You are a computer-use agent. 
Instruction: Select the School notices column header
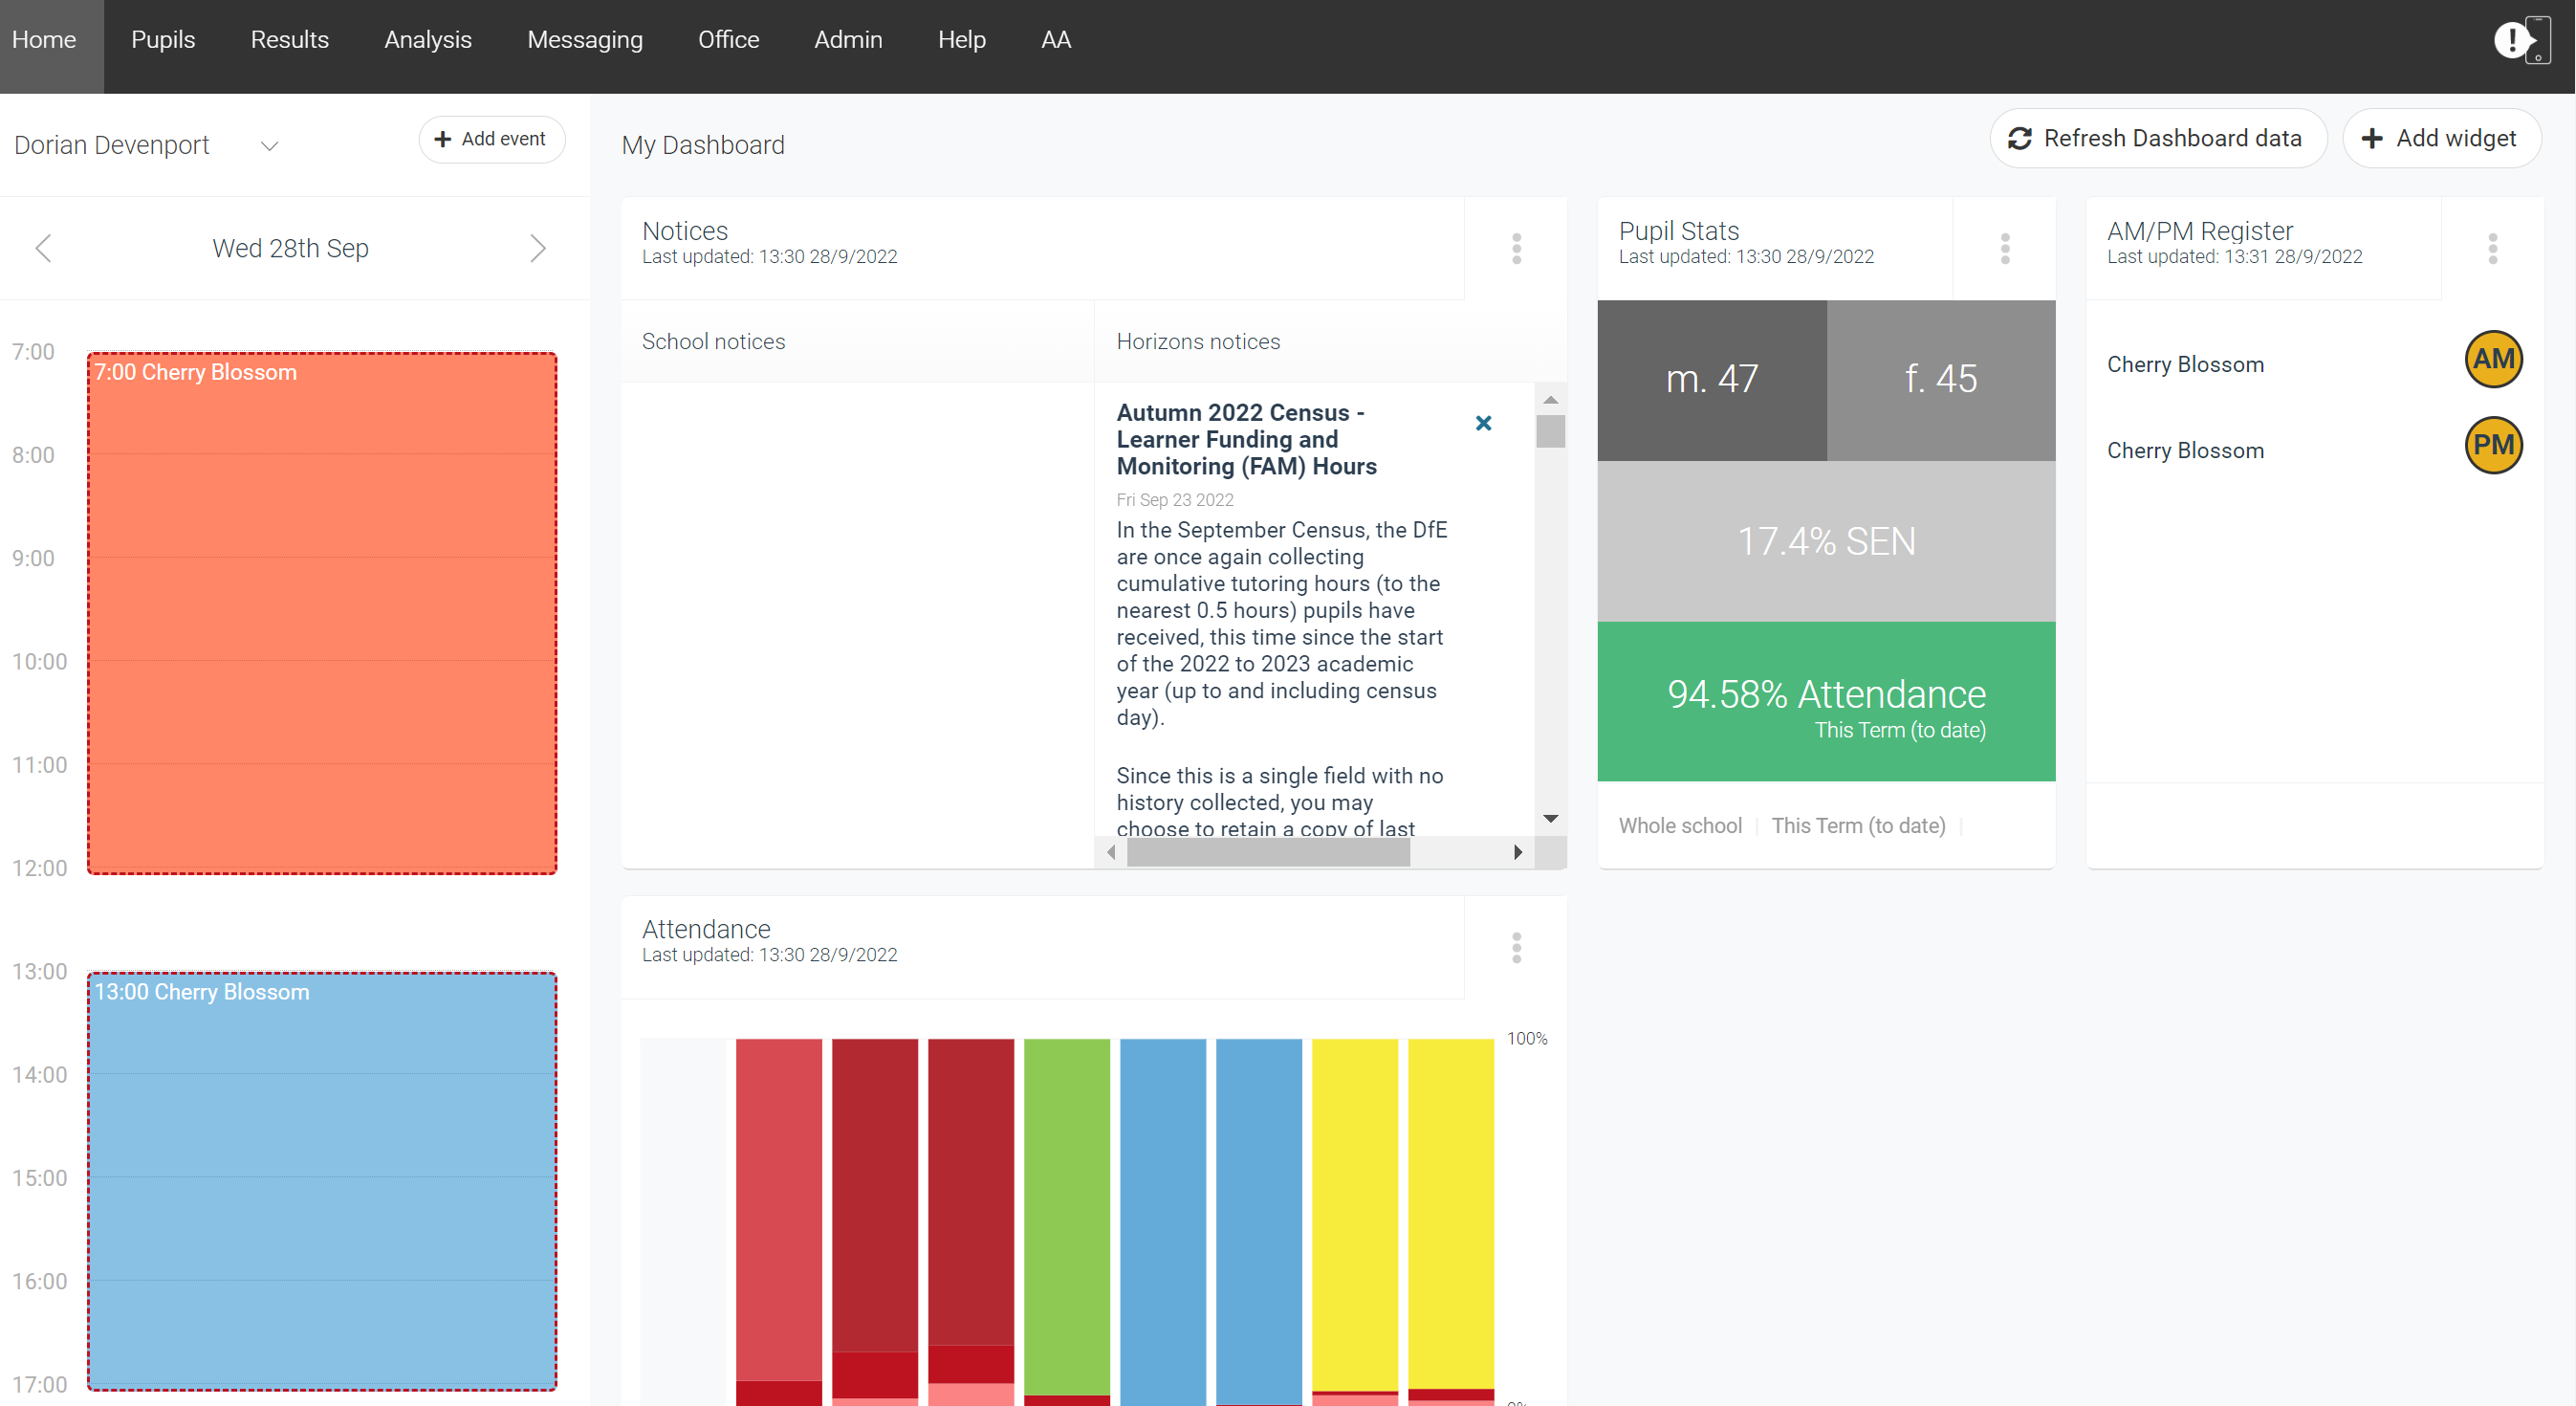(x=713, y=342)
